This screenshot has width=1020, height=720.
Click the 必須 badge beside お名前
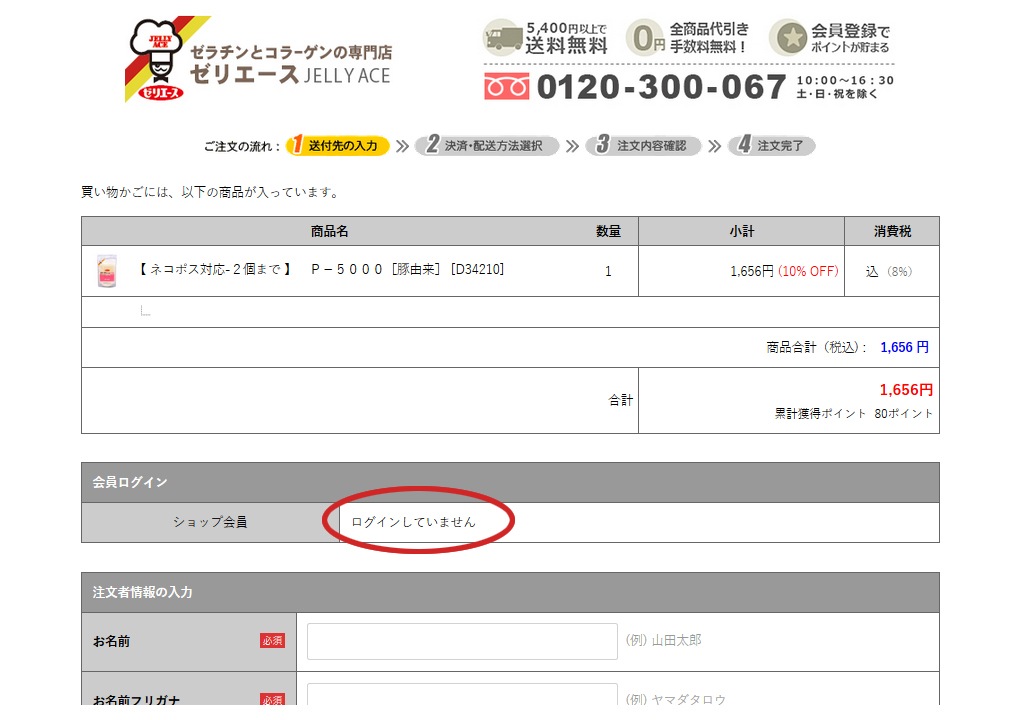[272, 640]
